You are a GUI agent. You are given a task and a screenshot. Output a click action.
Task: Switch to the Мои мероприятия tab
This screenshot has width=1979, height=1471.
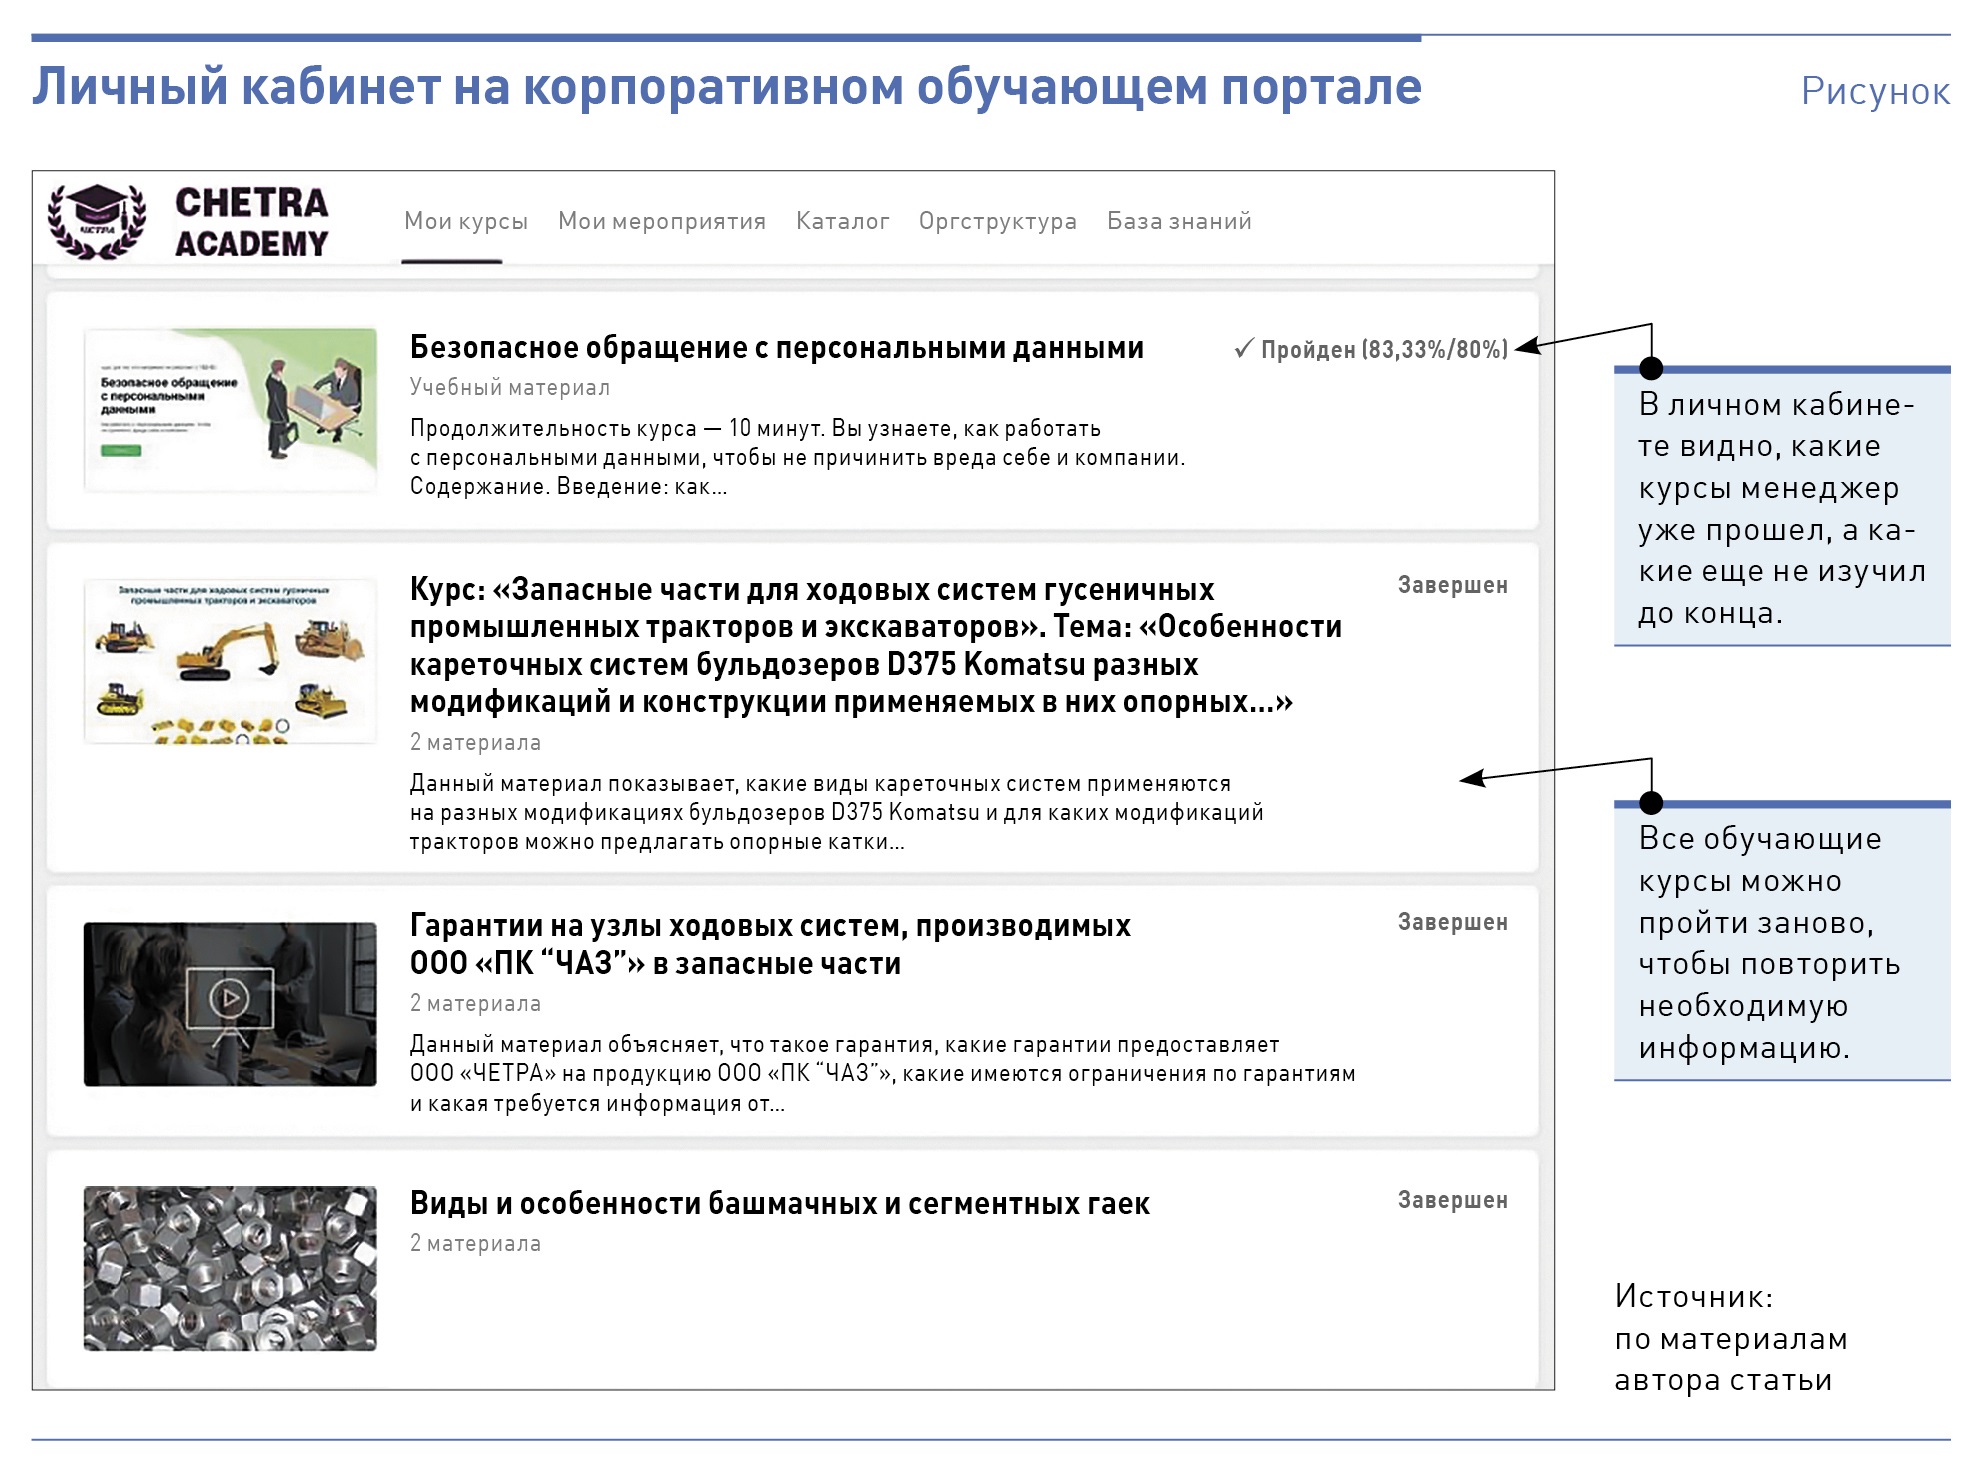click(x=661, y=221)
